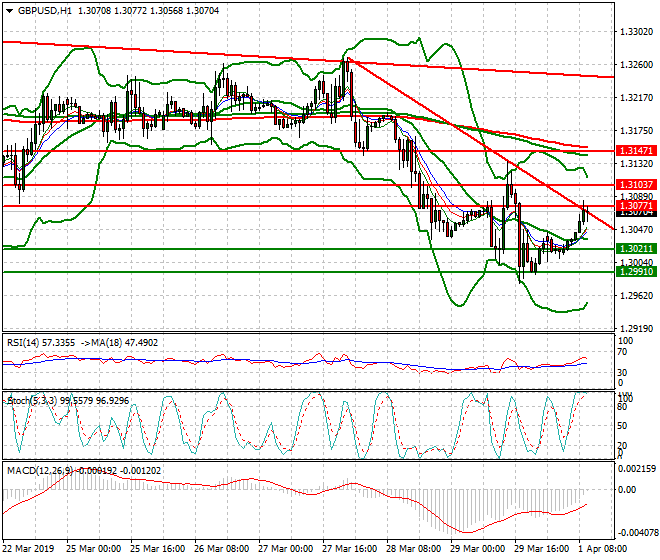Click the green 1.29910 support label
660x560 pixels.
(636, 272)
